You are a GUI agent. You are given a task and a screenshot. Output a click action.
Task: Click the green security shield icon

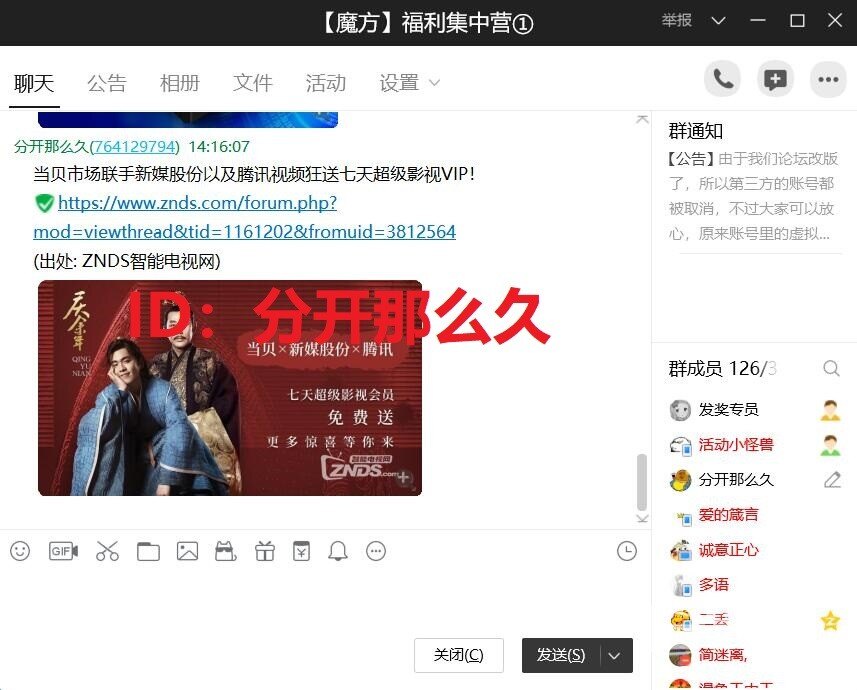pyautogui.click(x=44, y=203)
